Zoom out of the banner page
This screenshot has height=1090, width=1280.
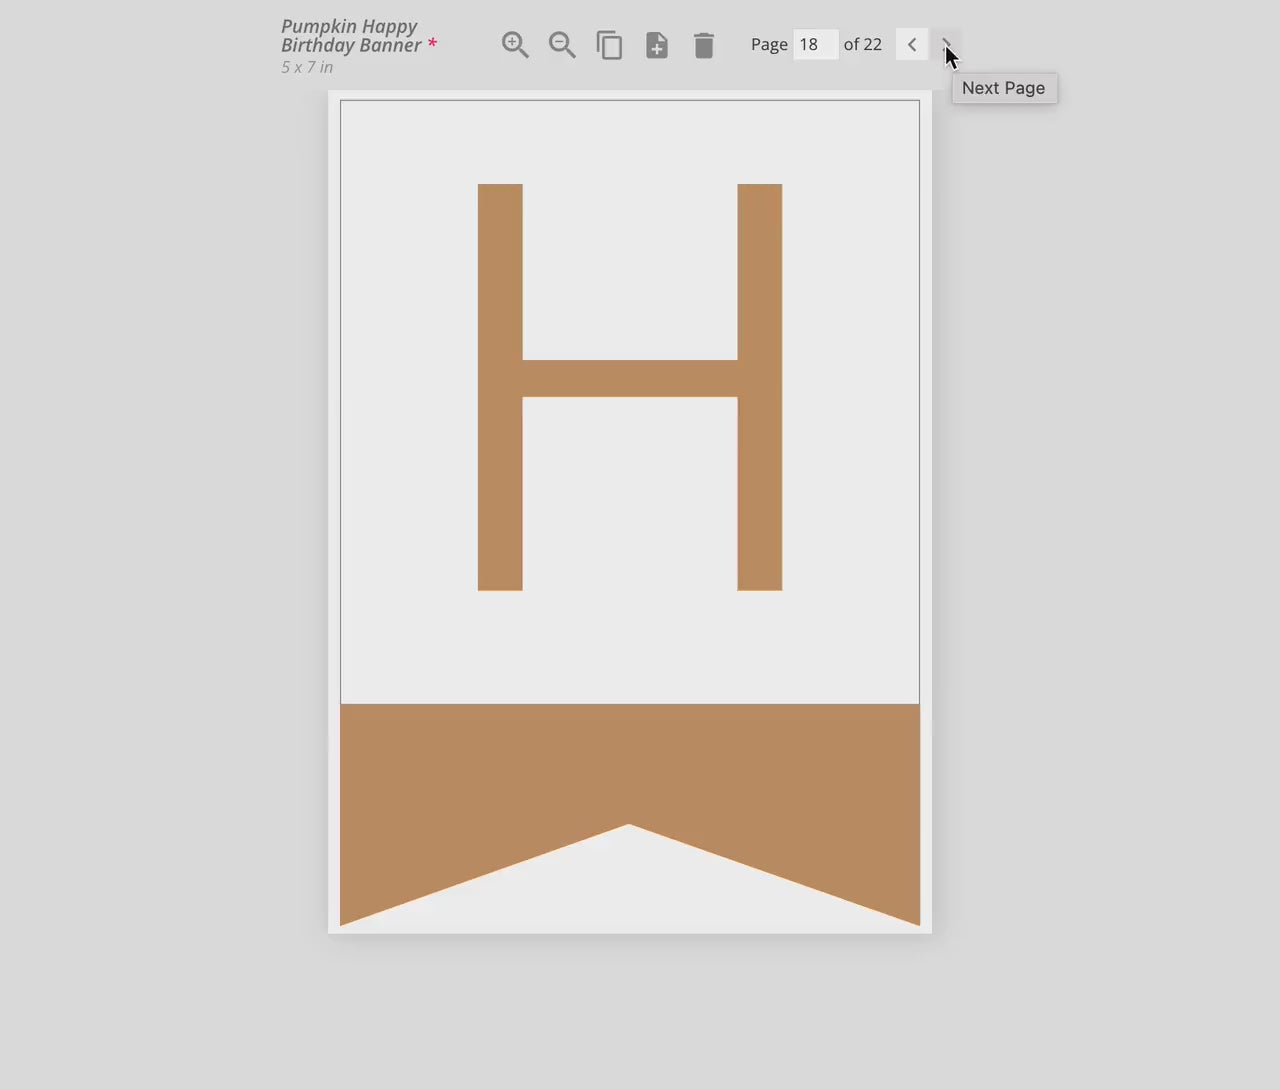[562, 45]
